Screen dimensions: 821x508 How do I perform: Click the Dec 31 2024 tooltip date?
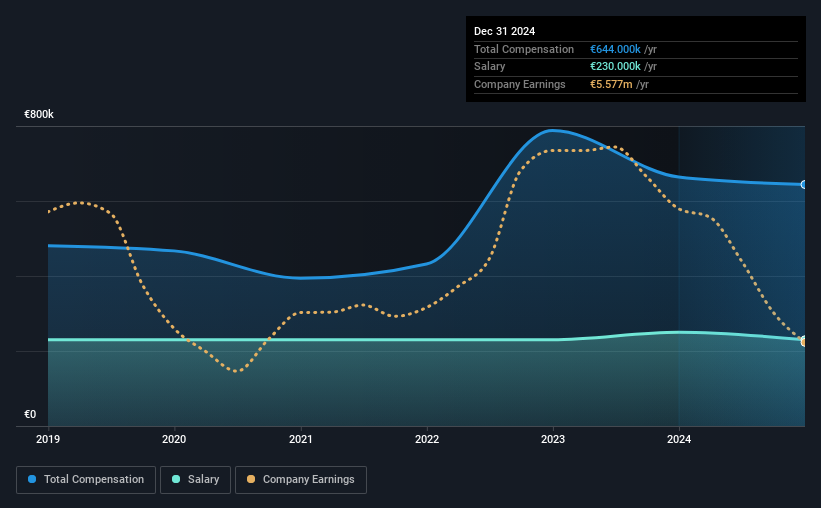pos(504,31)
